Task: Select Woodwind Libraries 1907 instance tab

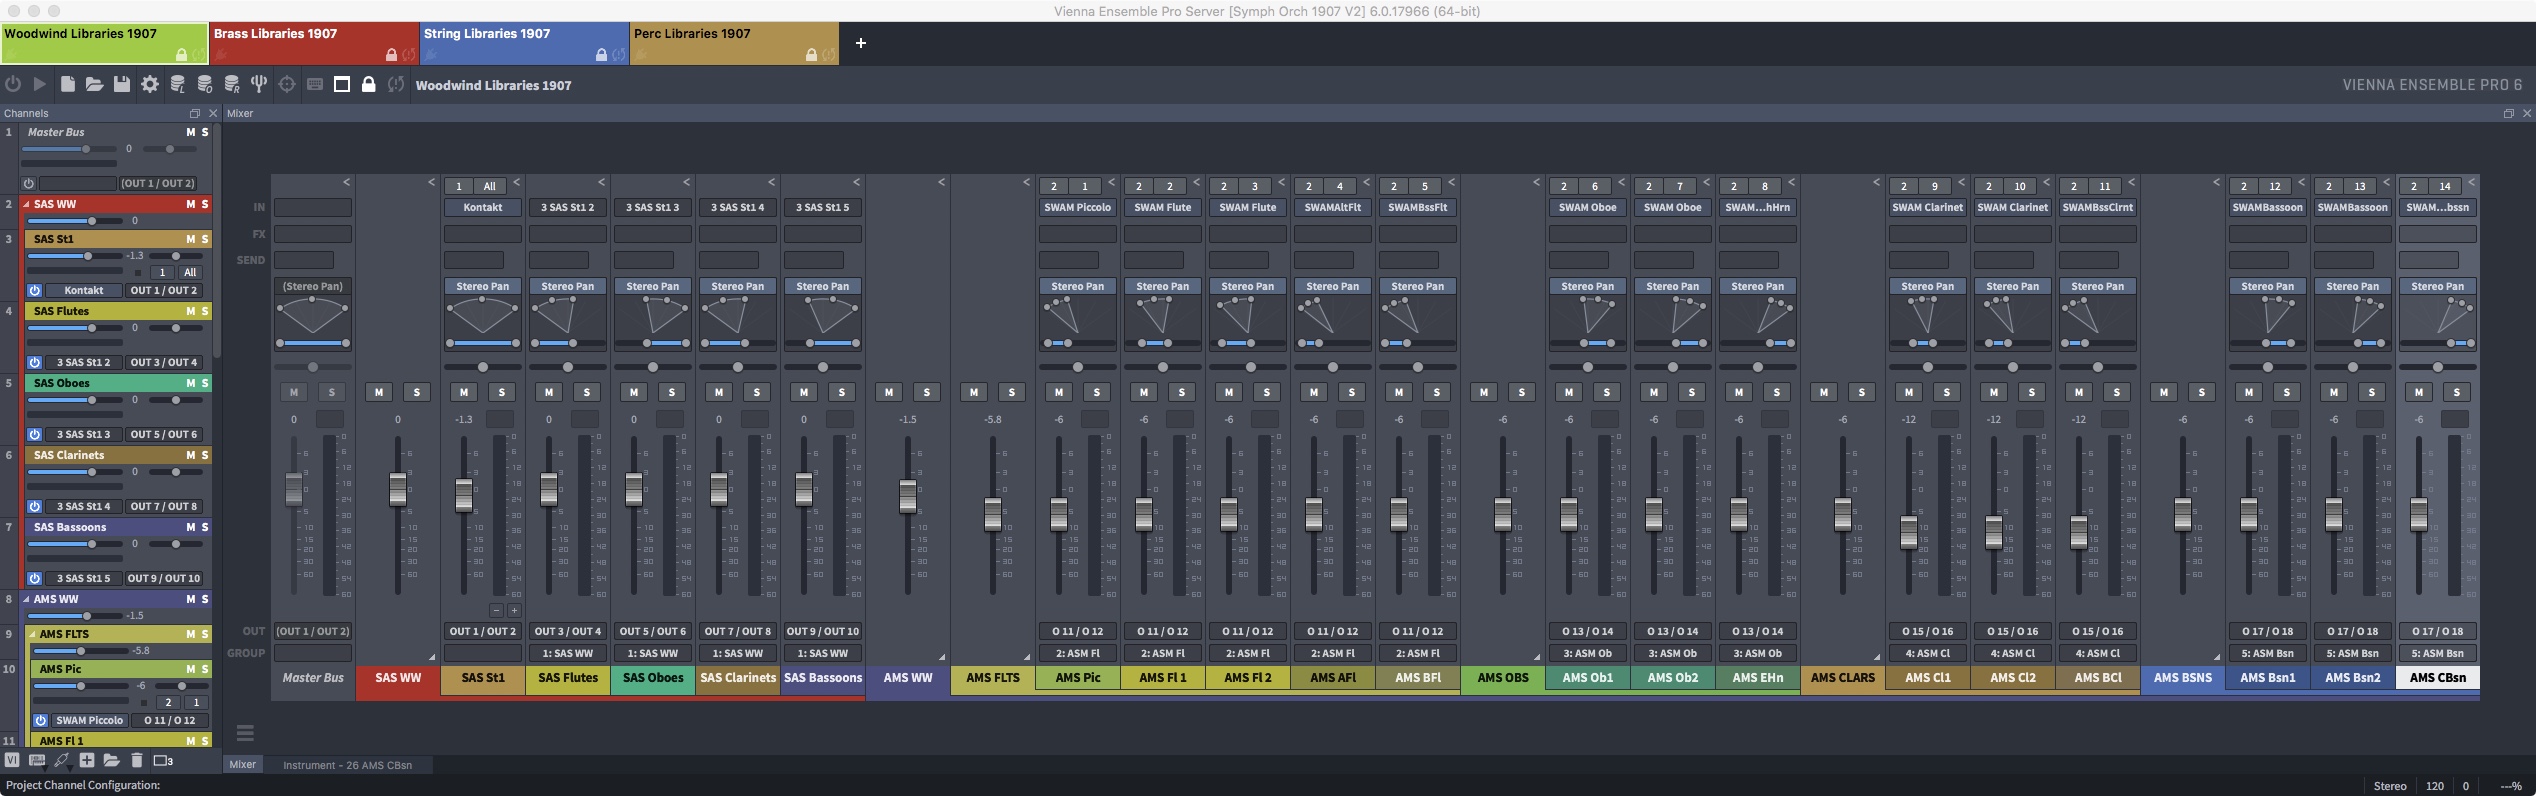Action: point(104,43)
